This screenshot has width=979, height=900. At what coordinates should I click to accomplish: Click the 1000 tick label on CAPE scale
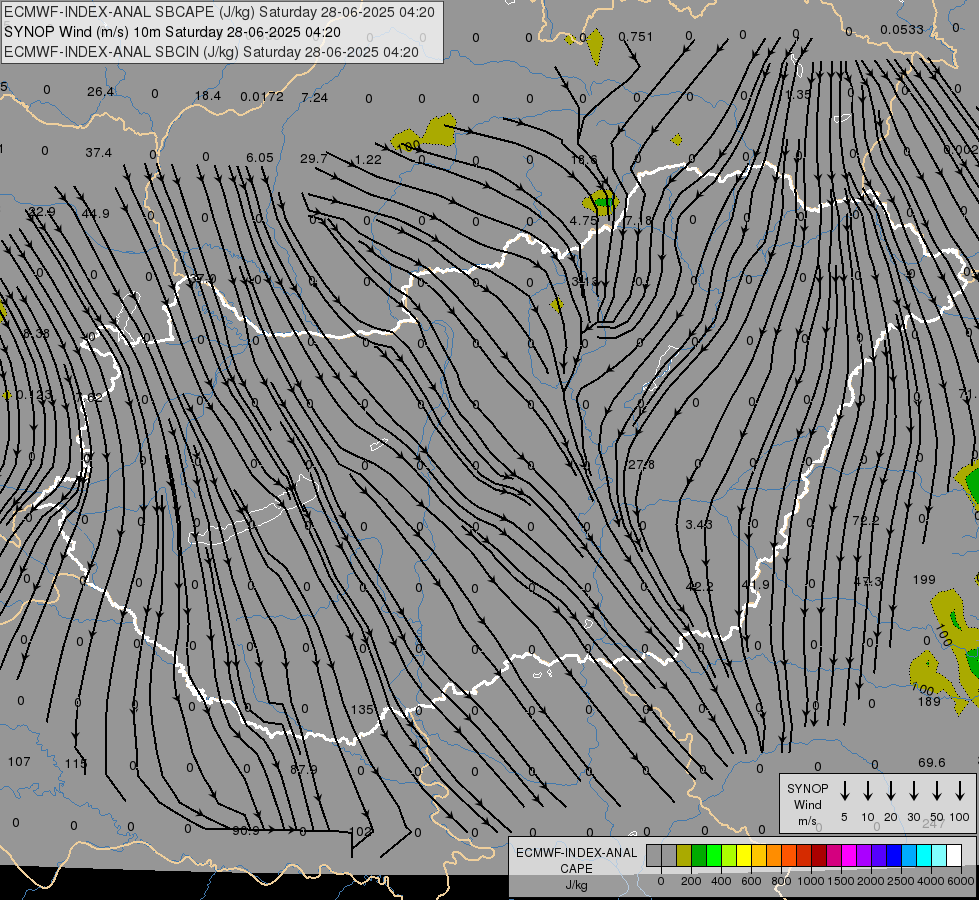[810, 881]
